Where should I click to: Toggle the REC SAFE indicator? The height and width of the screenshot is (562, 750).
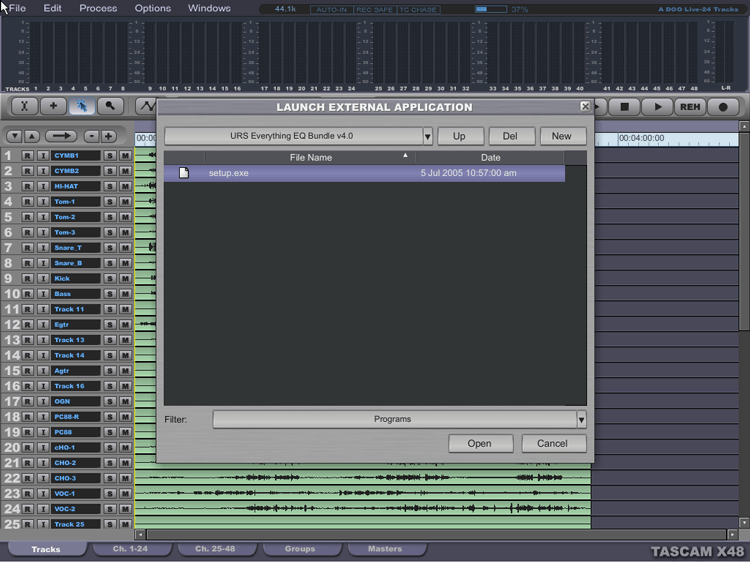pos(375,10)
